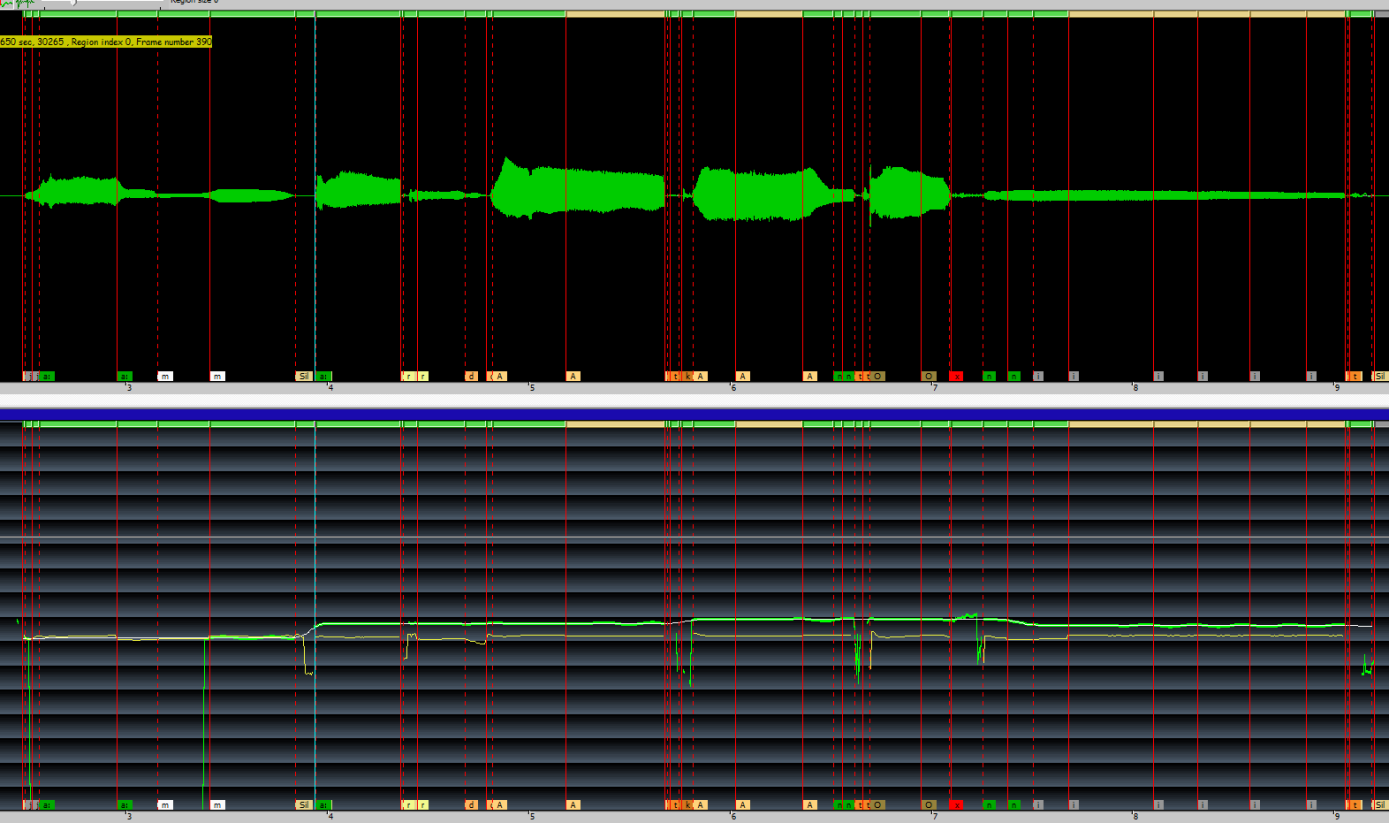Click final 'Sil' label at waveform panel's right edge
The image size is (1389, 823).
(1380, 376)
